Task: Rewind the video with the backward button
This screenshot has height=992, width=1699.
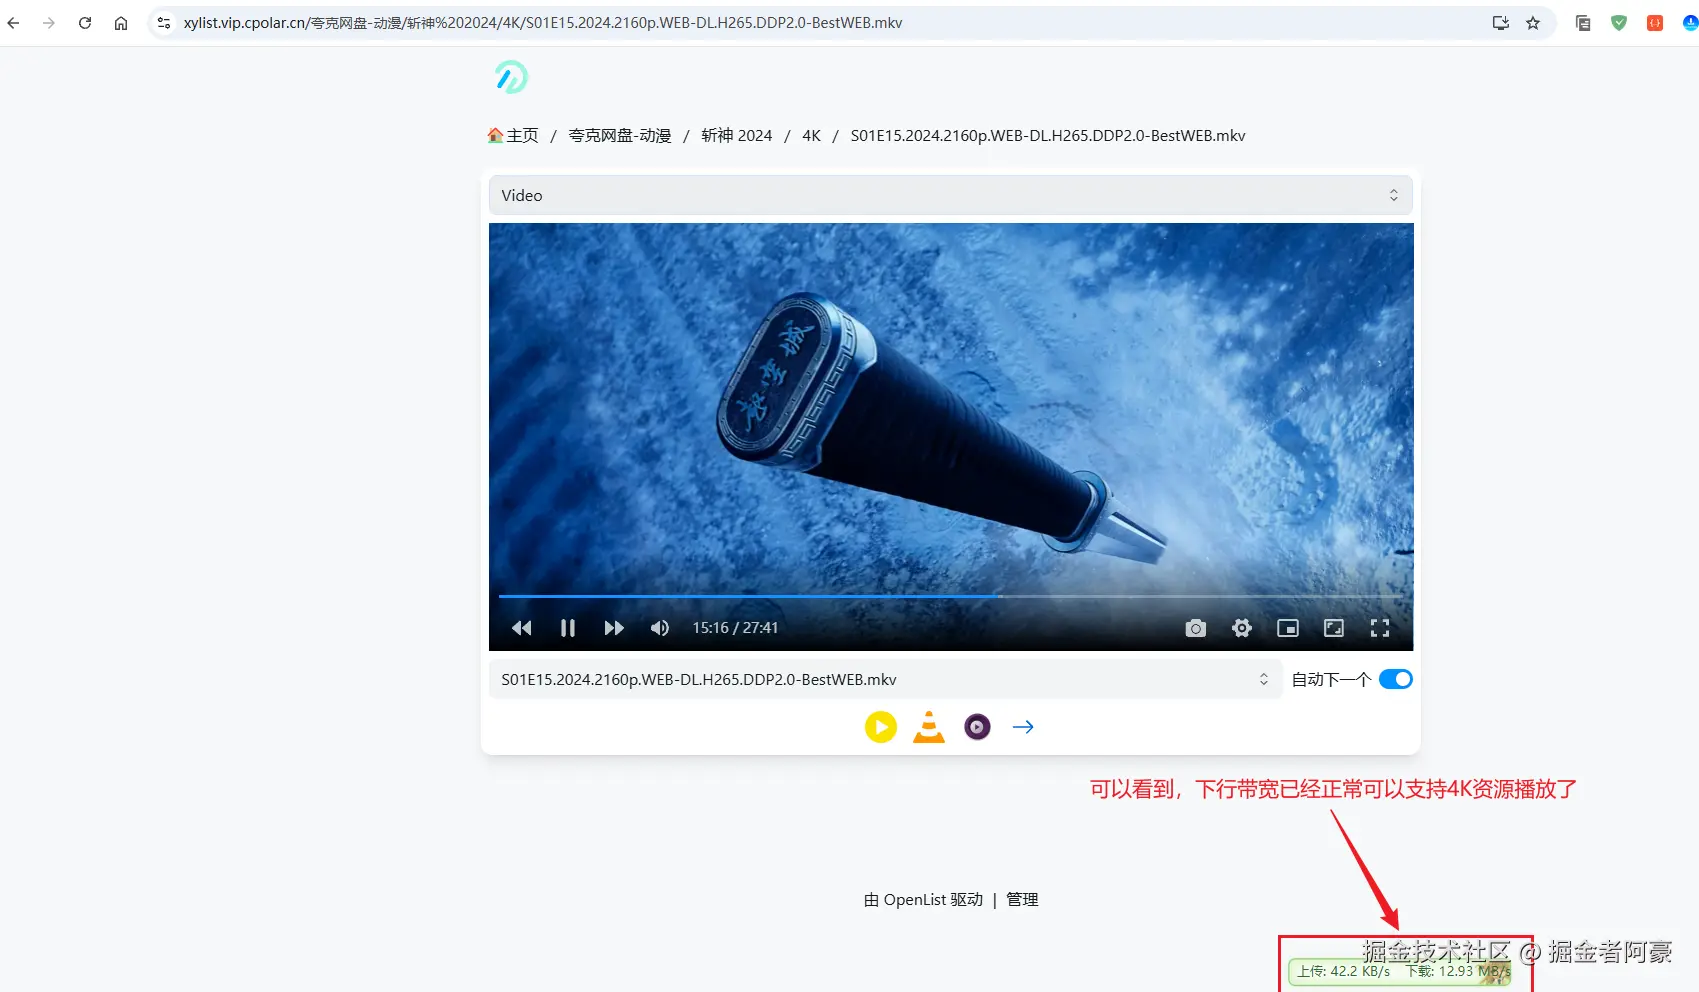Action: pyautogui.click(x=521, y=628)
